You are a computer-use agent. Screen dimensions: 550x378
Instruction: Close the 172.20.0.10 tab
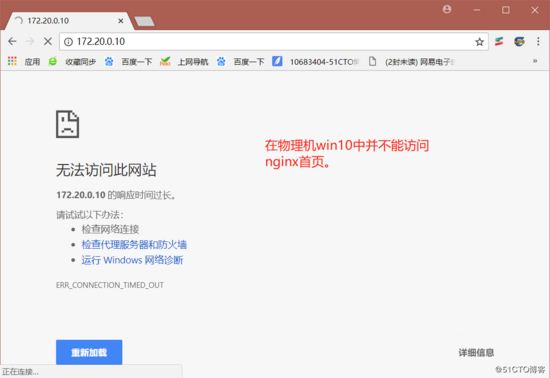[121, 21]
